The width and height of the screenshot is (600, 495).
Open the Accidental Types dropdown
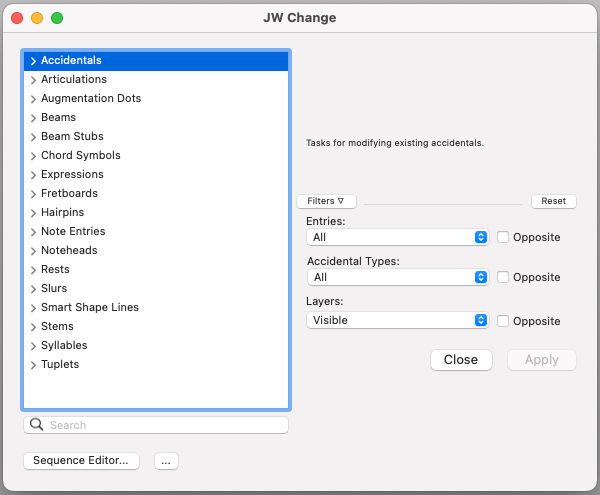[x=398, y=277]
